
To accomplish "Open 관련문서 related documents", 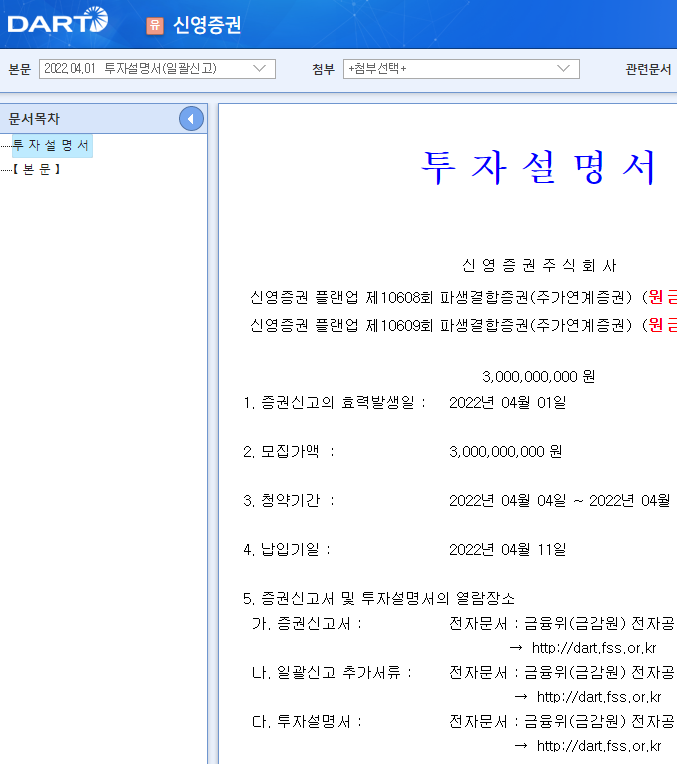I will point(648,69).
